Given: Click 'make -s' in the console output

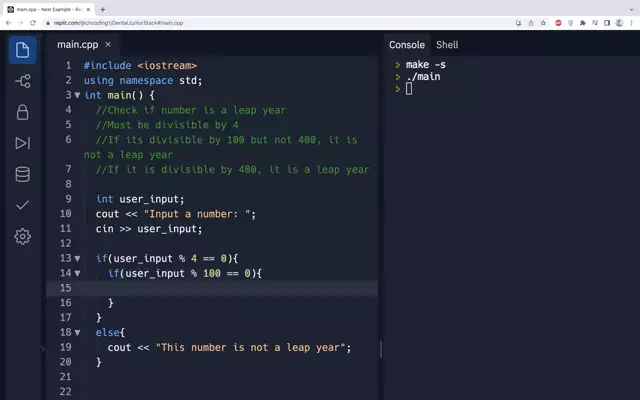Looking at the screenshot, I should (426, 64).
